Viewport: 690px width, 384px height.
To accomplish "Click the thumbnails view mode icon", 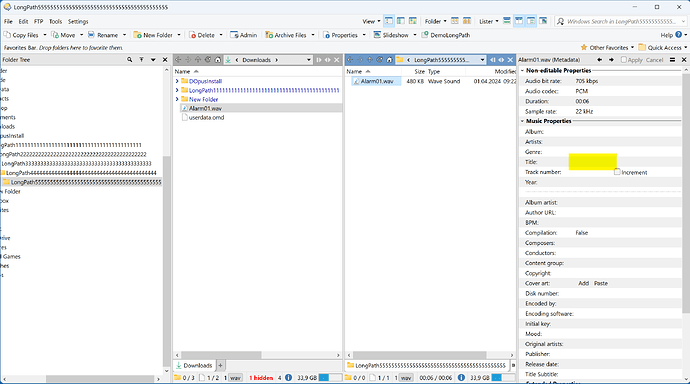I will [412, 21].
